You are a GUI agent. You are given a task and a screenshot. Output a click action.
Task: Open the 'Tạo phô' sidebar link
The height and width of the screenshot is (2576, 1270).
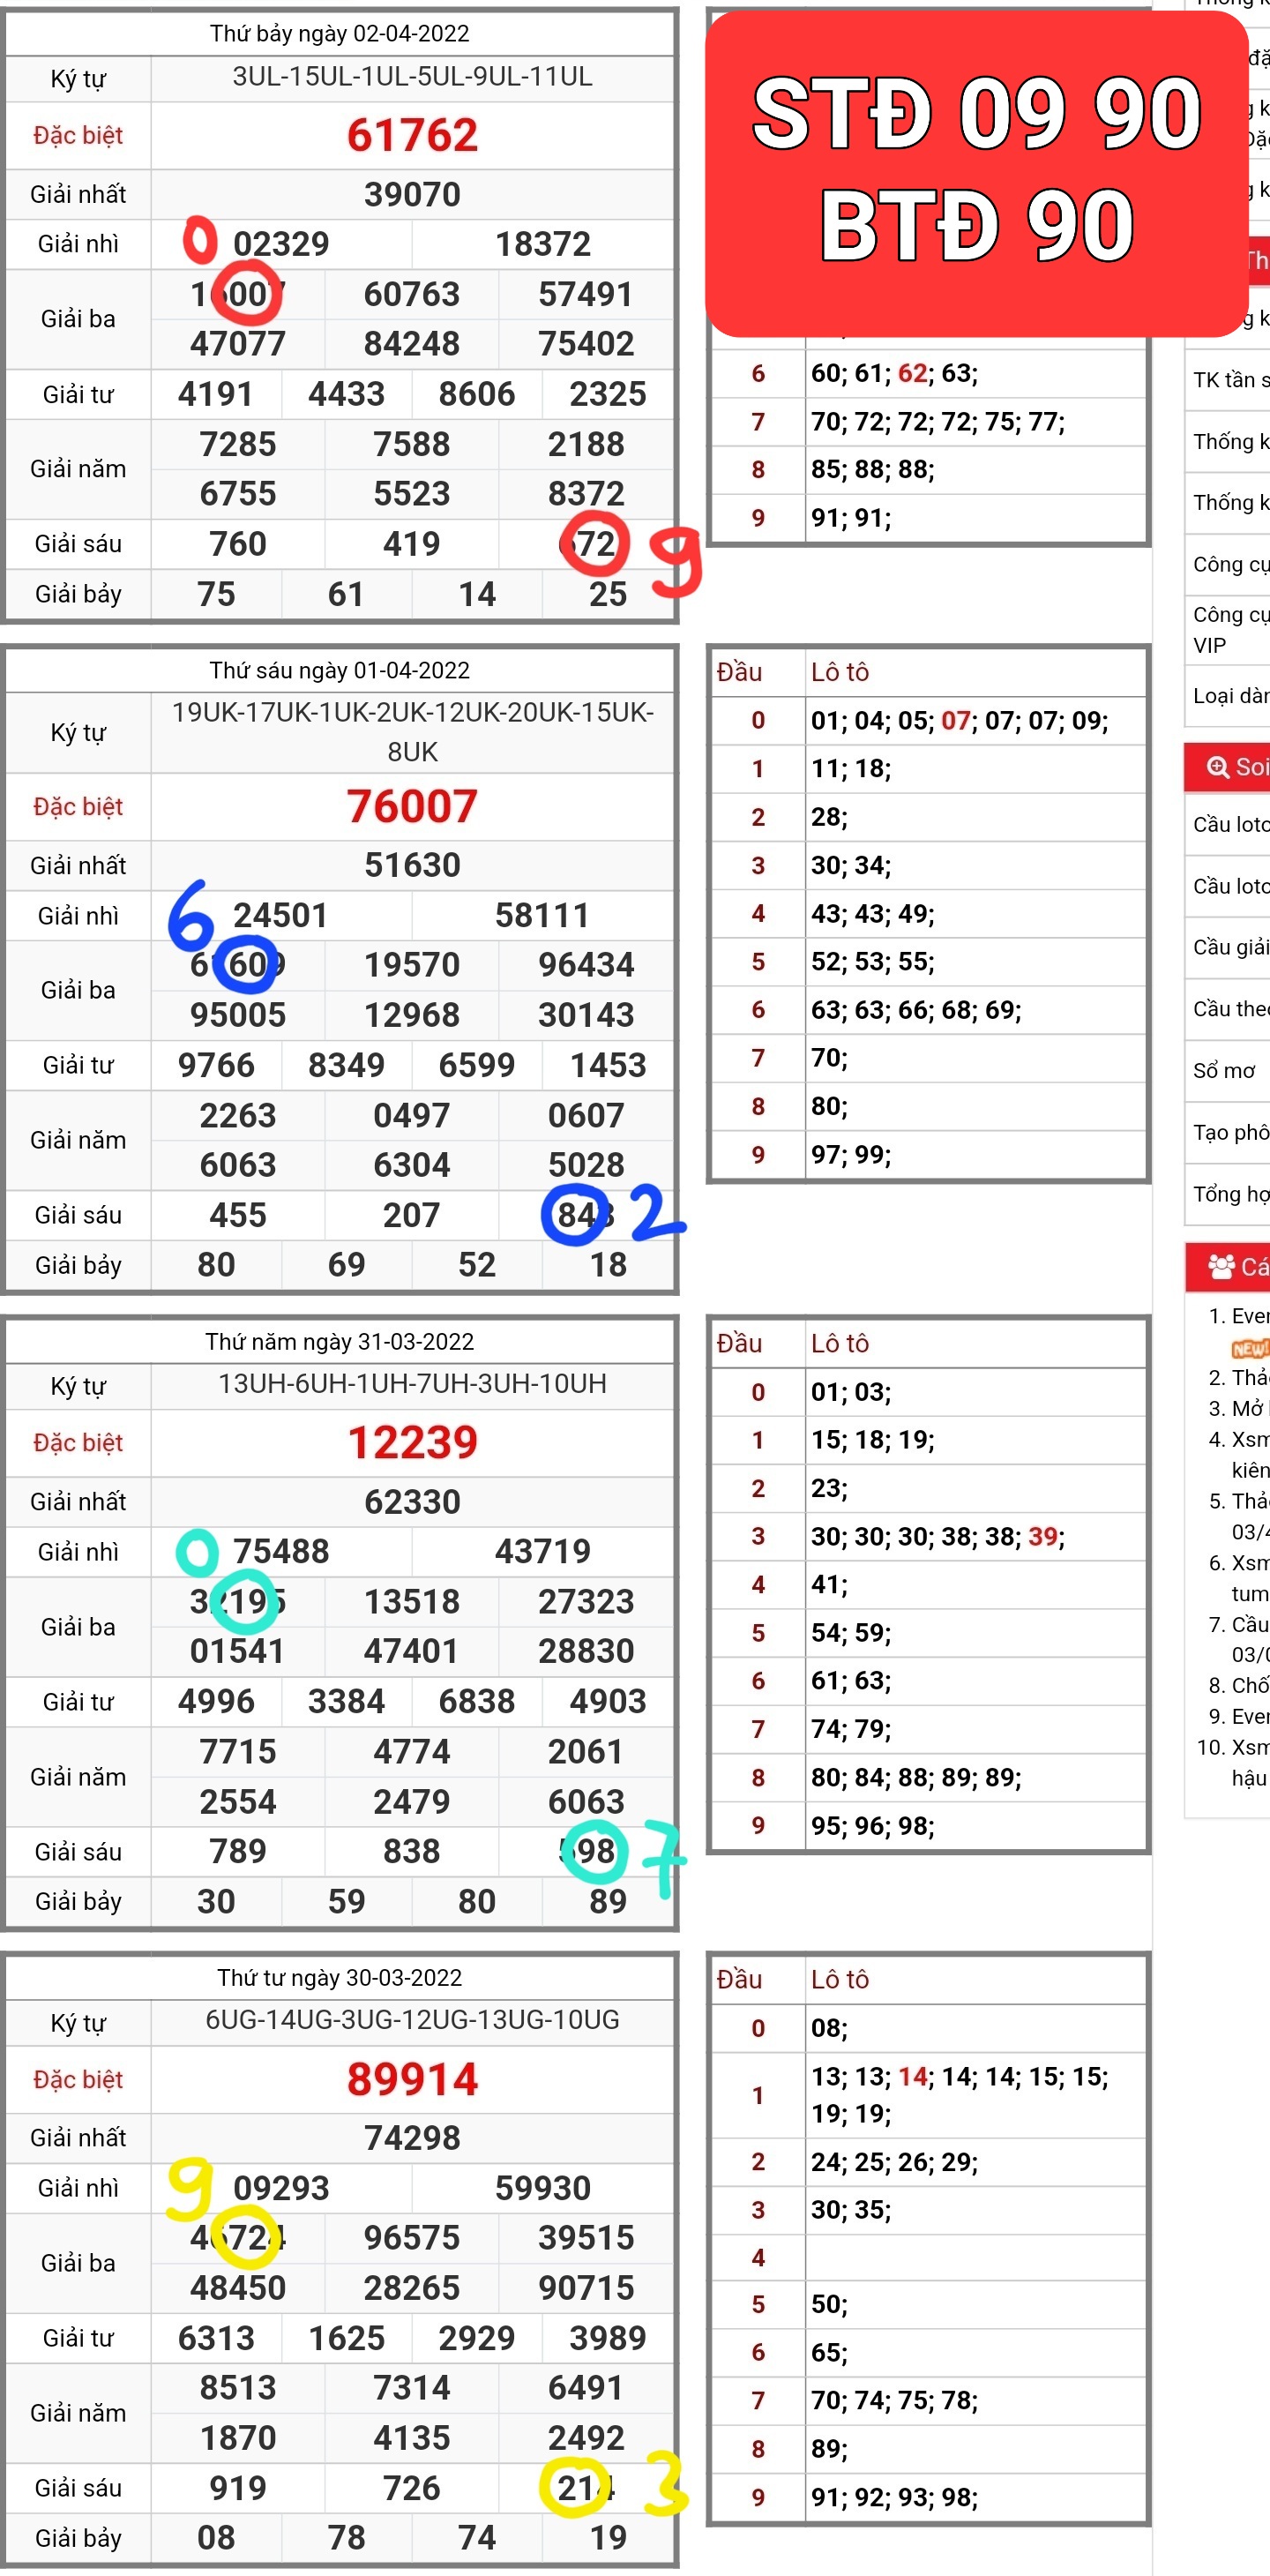pyautogui.click(x=1230, y=1132)
